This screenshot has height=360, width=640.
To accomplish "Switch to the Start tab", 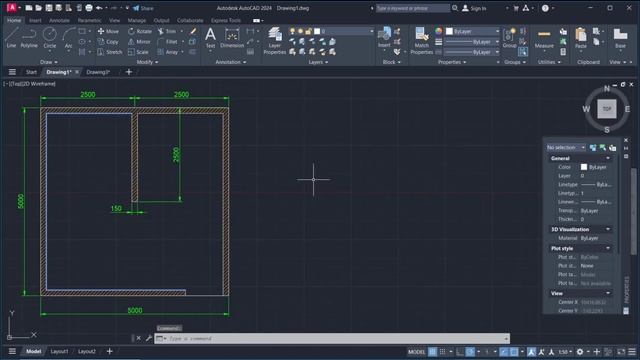I will click(31, 72).
